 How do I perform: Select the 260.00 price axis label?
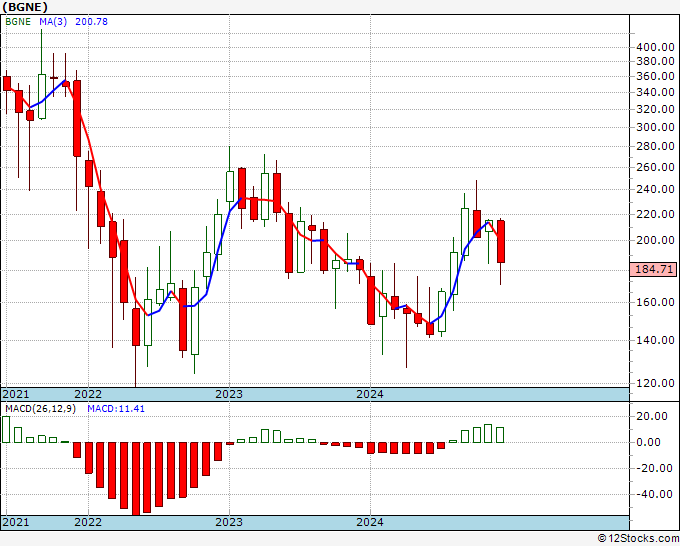[x=655, y=167]
